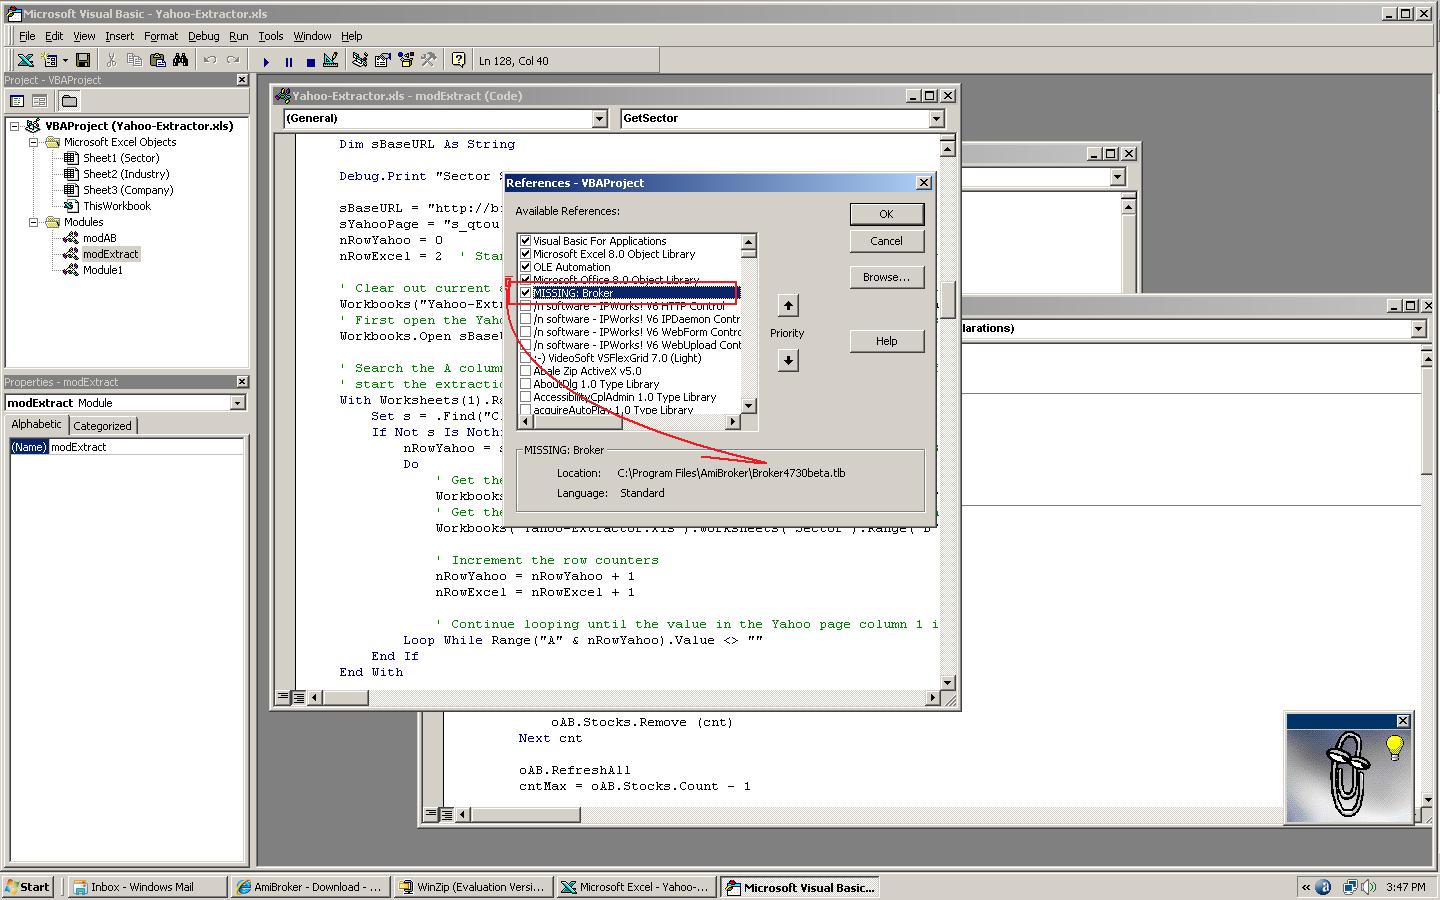Image resolution: width=1440 pixels, height=900 pixels.
Task: Click the Run Sub play icon
Action: (266, 61)
